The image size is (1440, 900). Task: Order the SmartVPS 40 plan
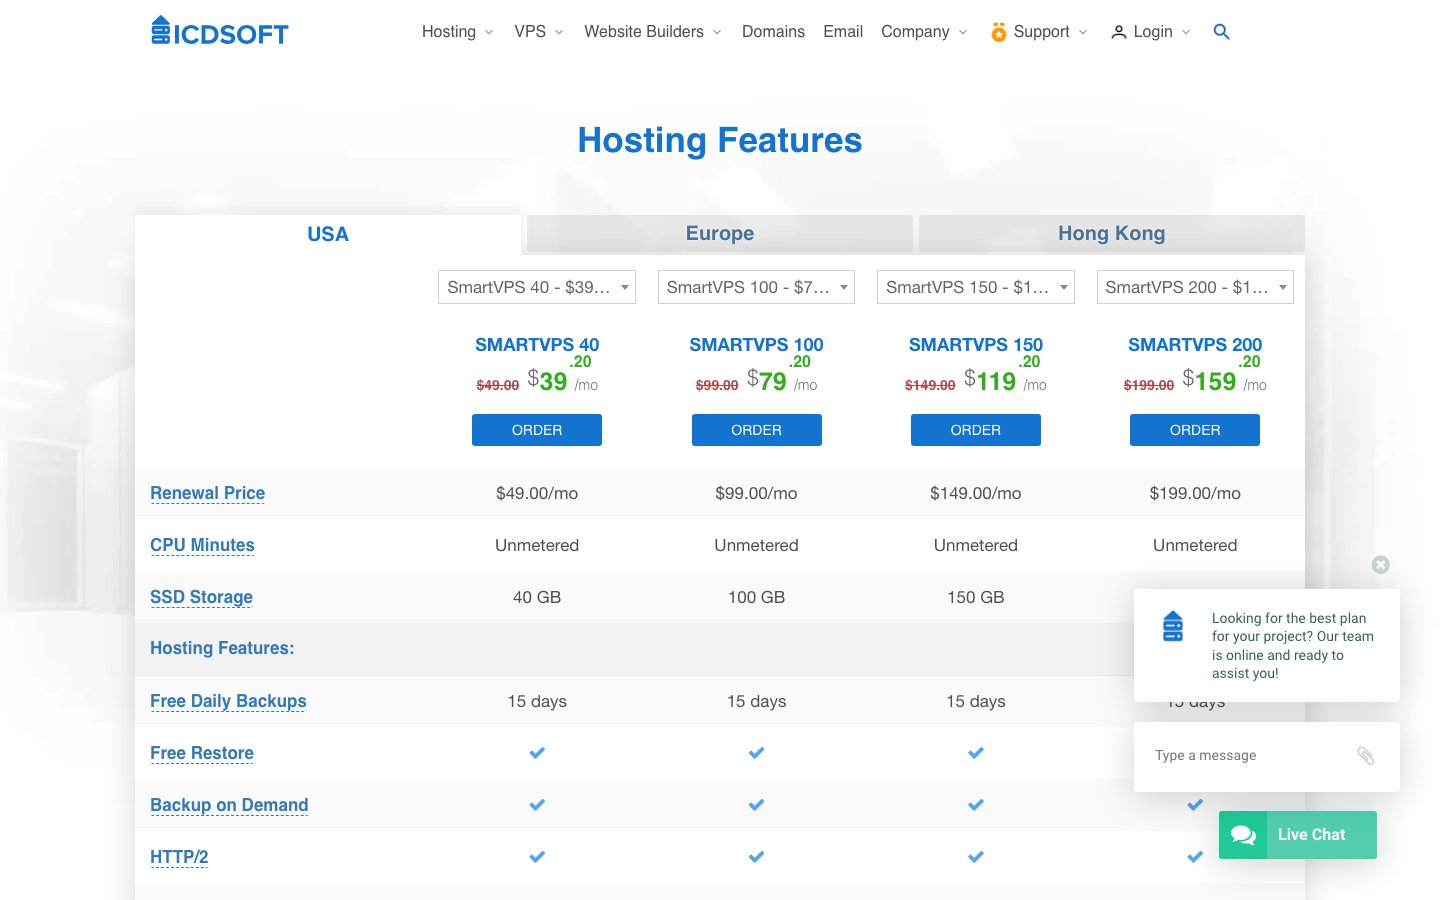click(x=537, y=430)
